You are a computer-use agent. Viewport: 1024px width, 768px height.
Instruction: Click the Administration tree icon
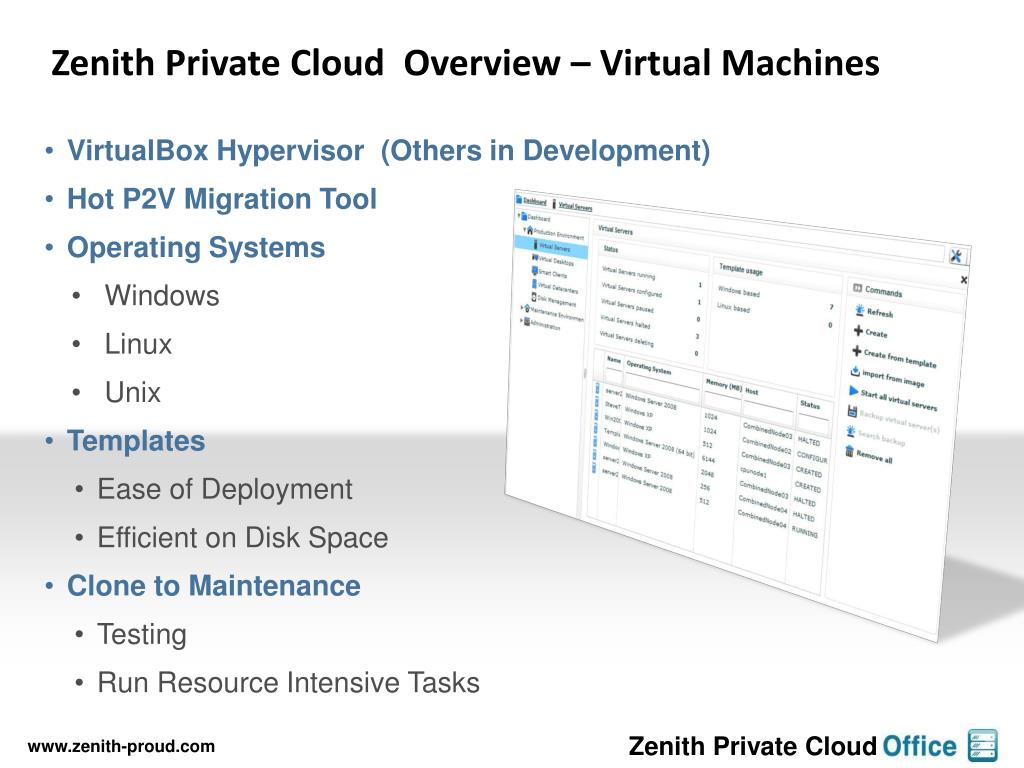527,322
